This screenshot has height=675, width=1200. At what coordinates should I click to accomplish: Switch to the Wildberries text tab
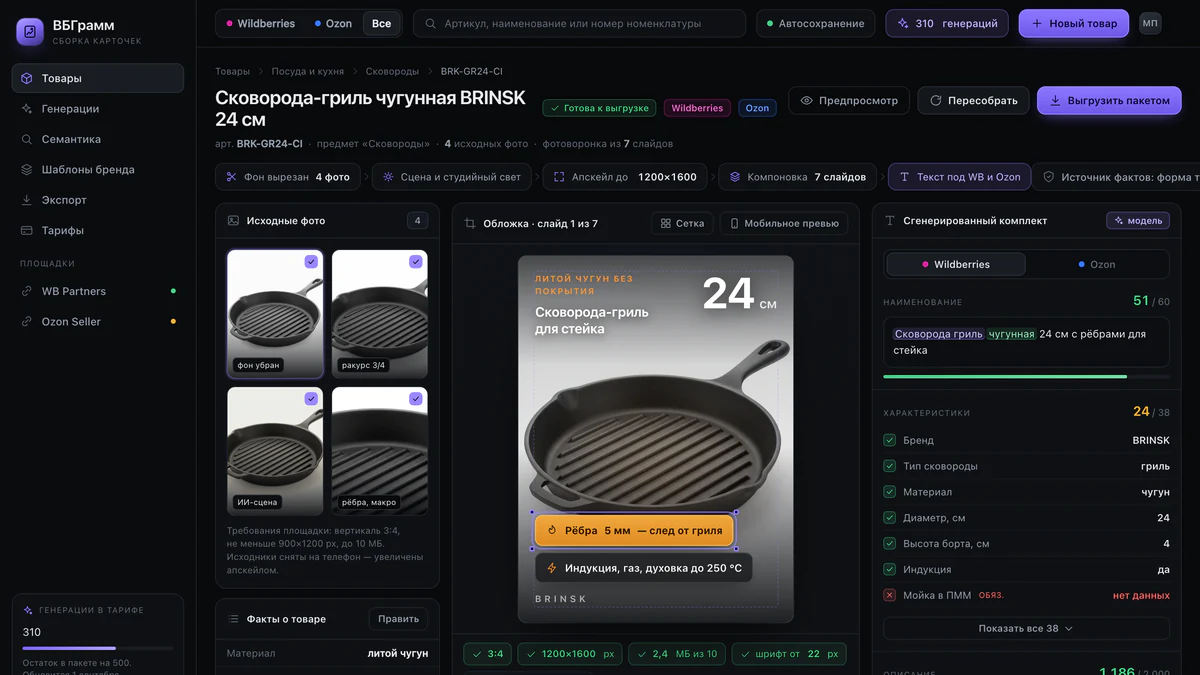956,264
